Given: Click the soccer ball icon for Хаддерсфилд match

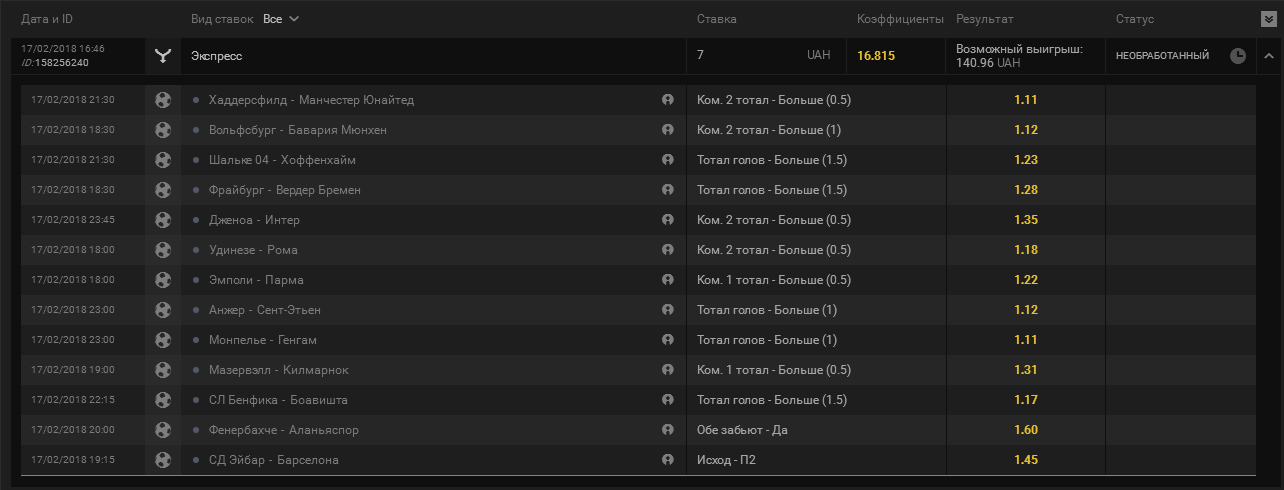Looking at the screenshot, I should (163, 100).
